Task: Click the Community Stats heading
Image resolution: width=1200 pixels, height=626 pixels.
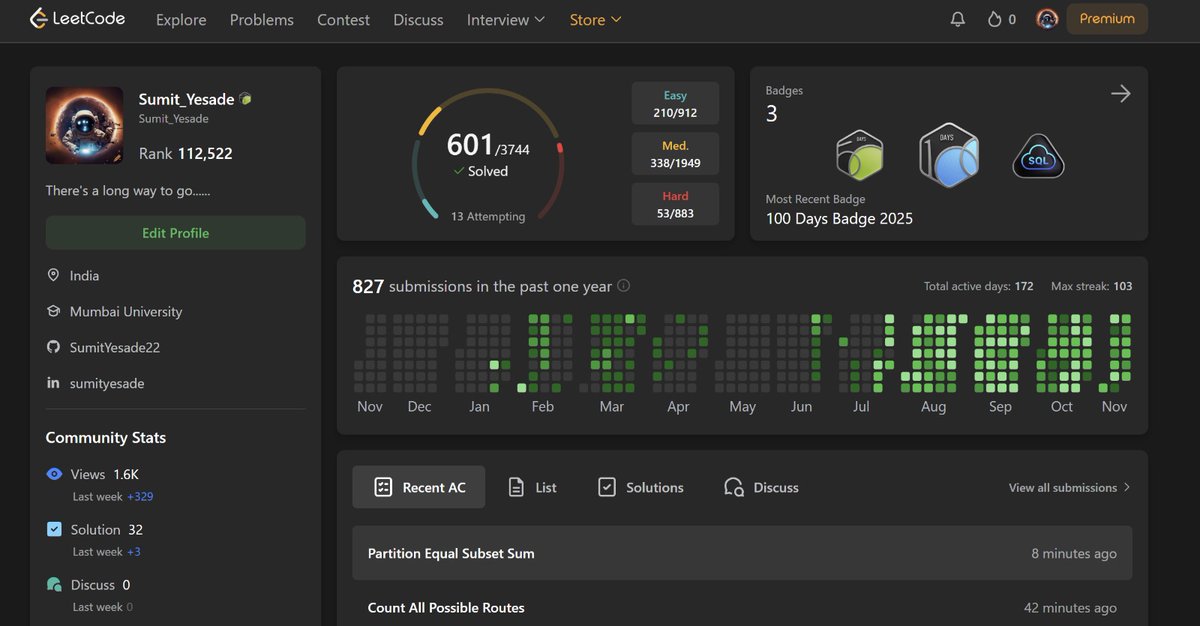Action: [x=106, y=437]
